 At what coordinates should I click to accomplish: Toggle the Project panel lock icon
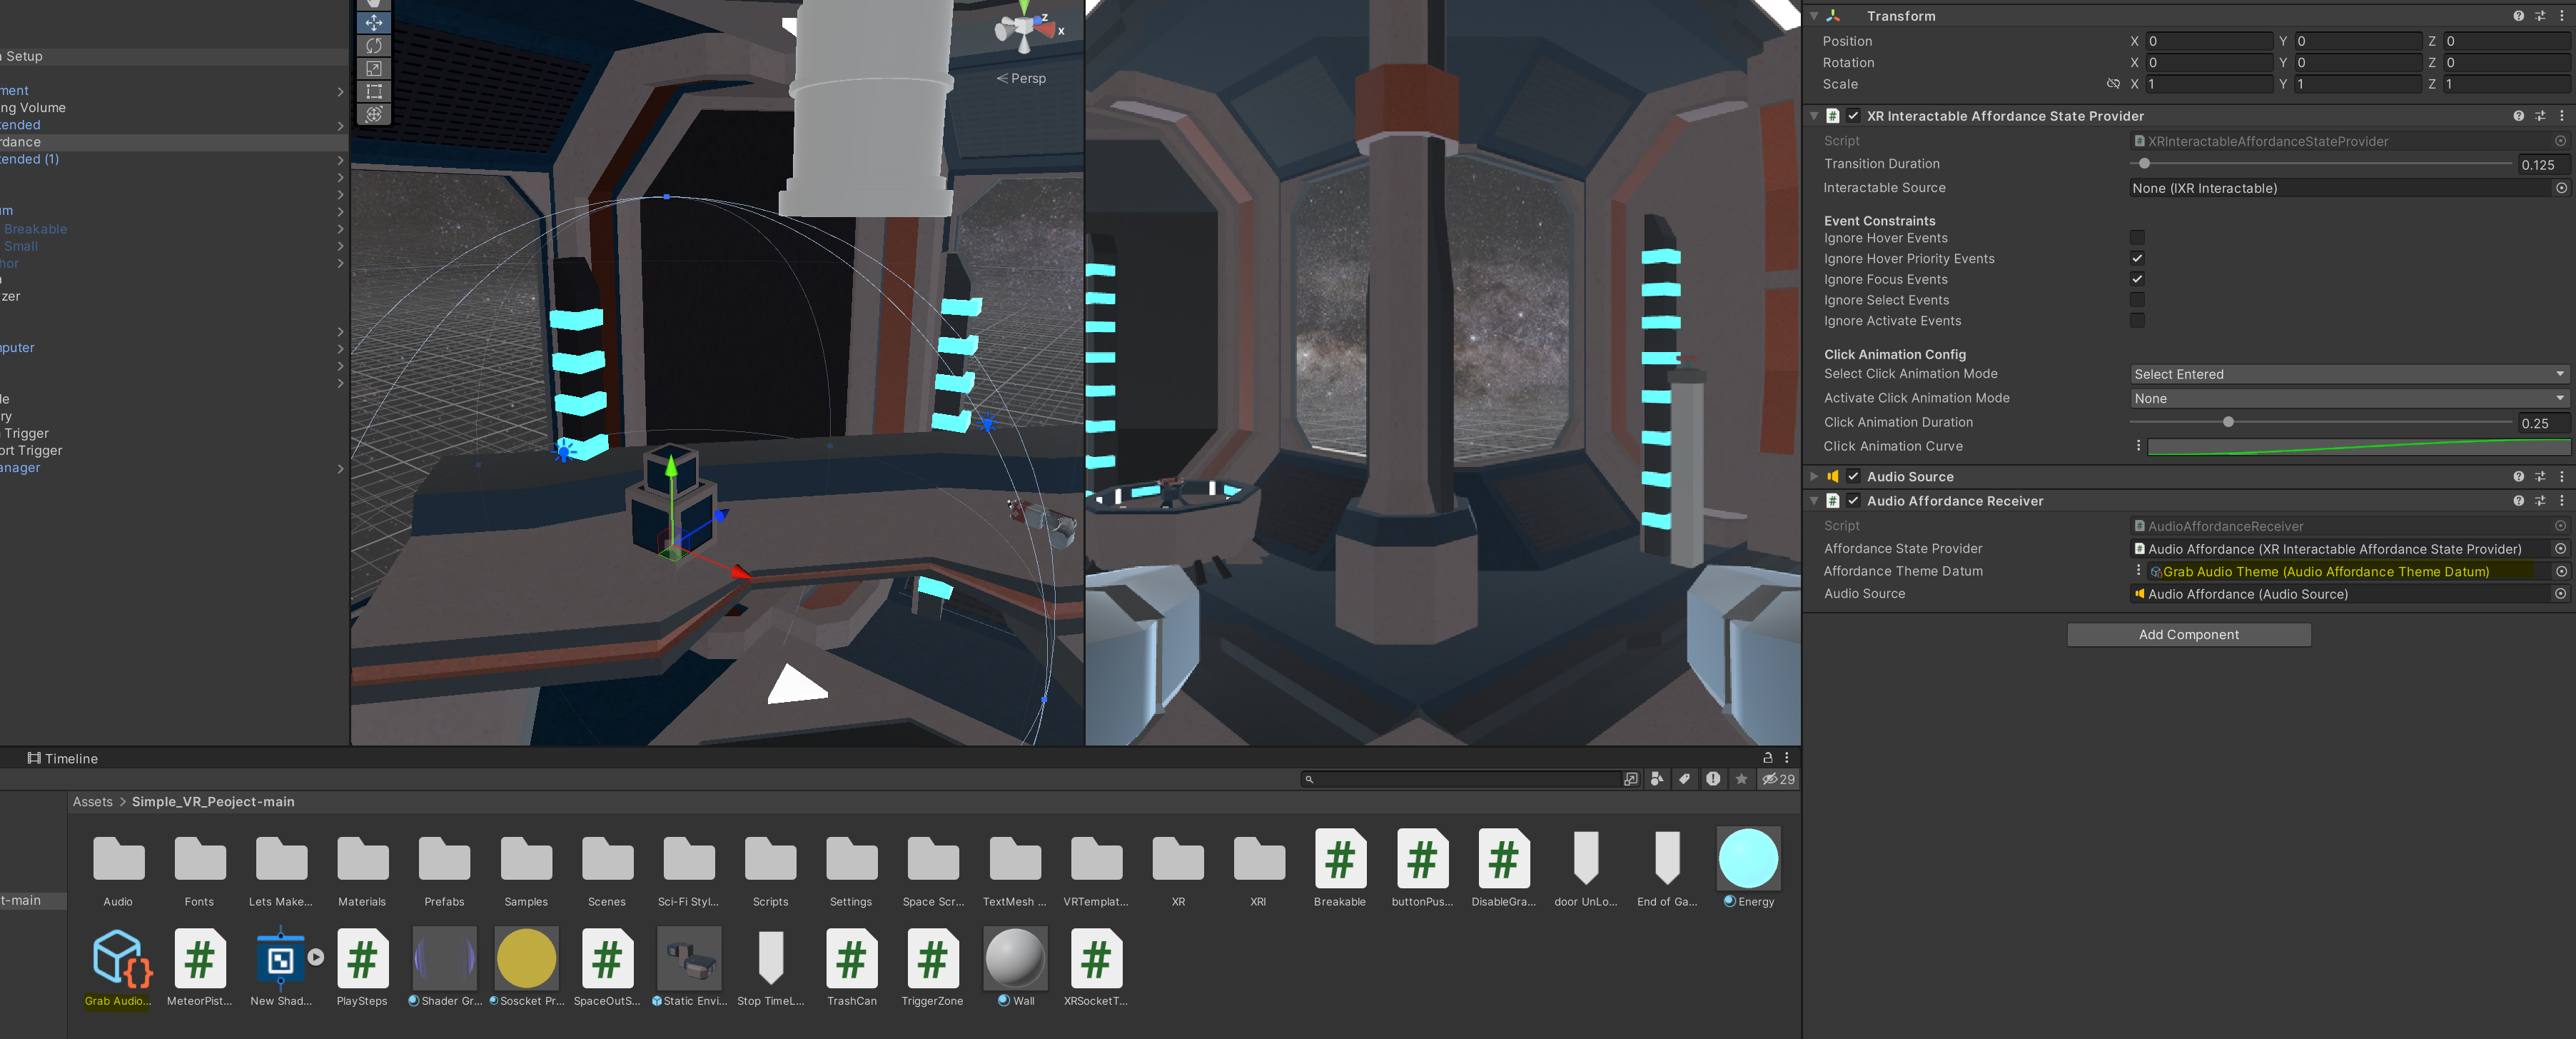(1767, 758)
